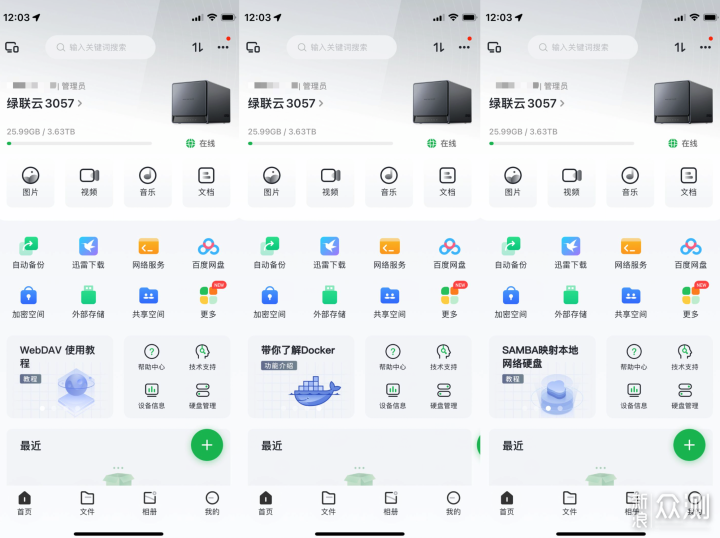The height and width of the screenshot is (538, 720).
Task: Focus keyword search box in left screenshot
Action: [100, 47]
